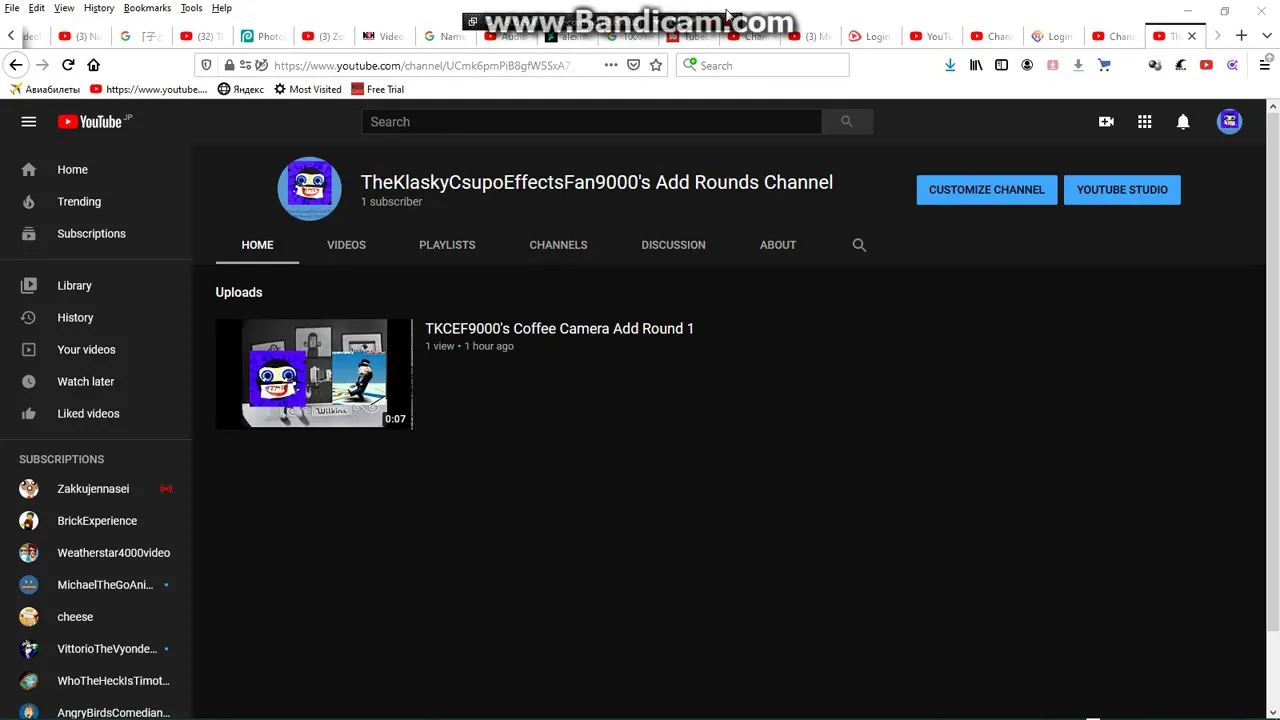Switch to the CHANNELS tab
The height and width of the screenshot is (720, 1280).
click(x=558, y=245)
